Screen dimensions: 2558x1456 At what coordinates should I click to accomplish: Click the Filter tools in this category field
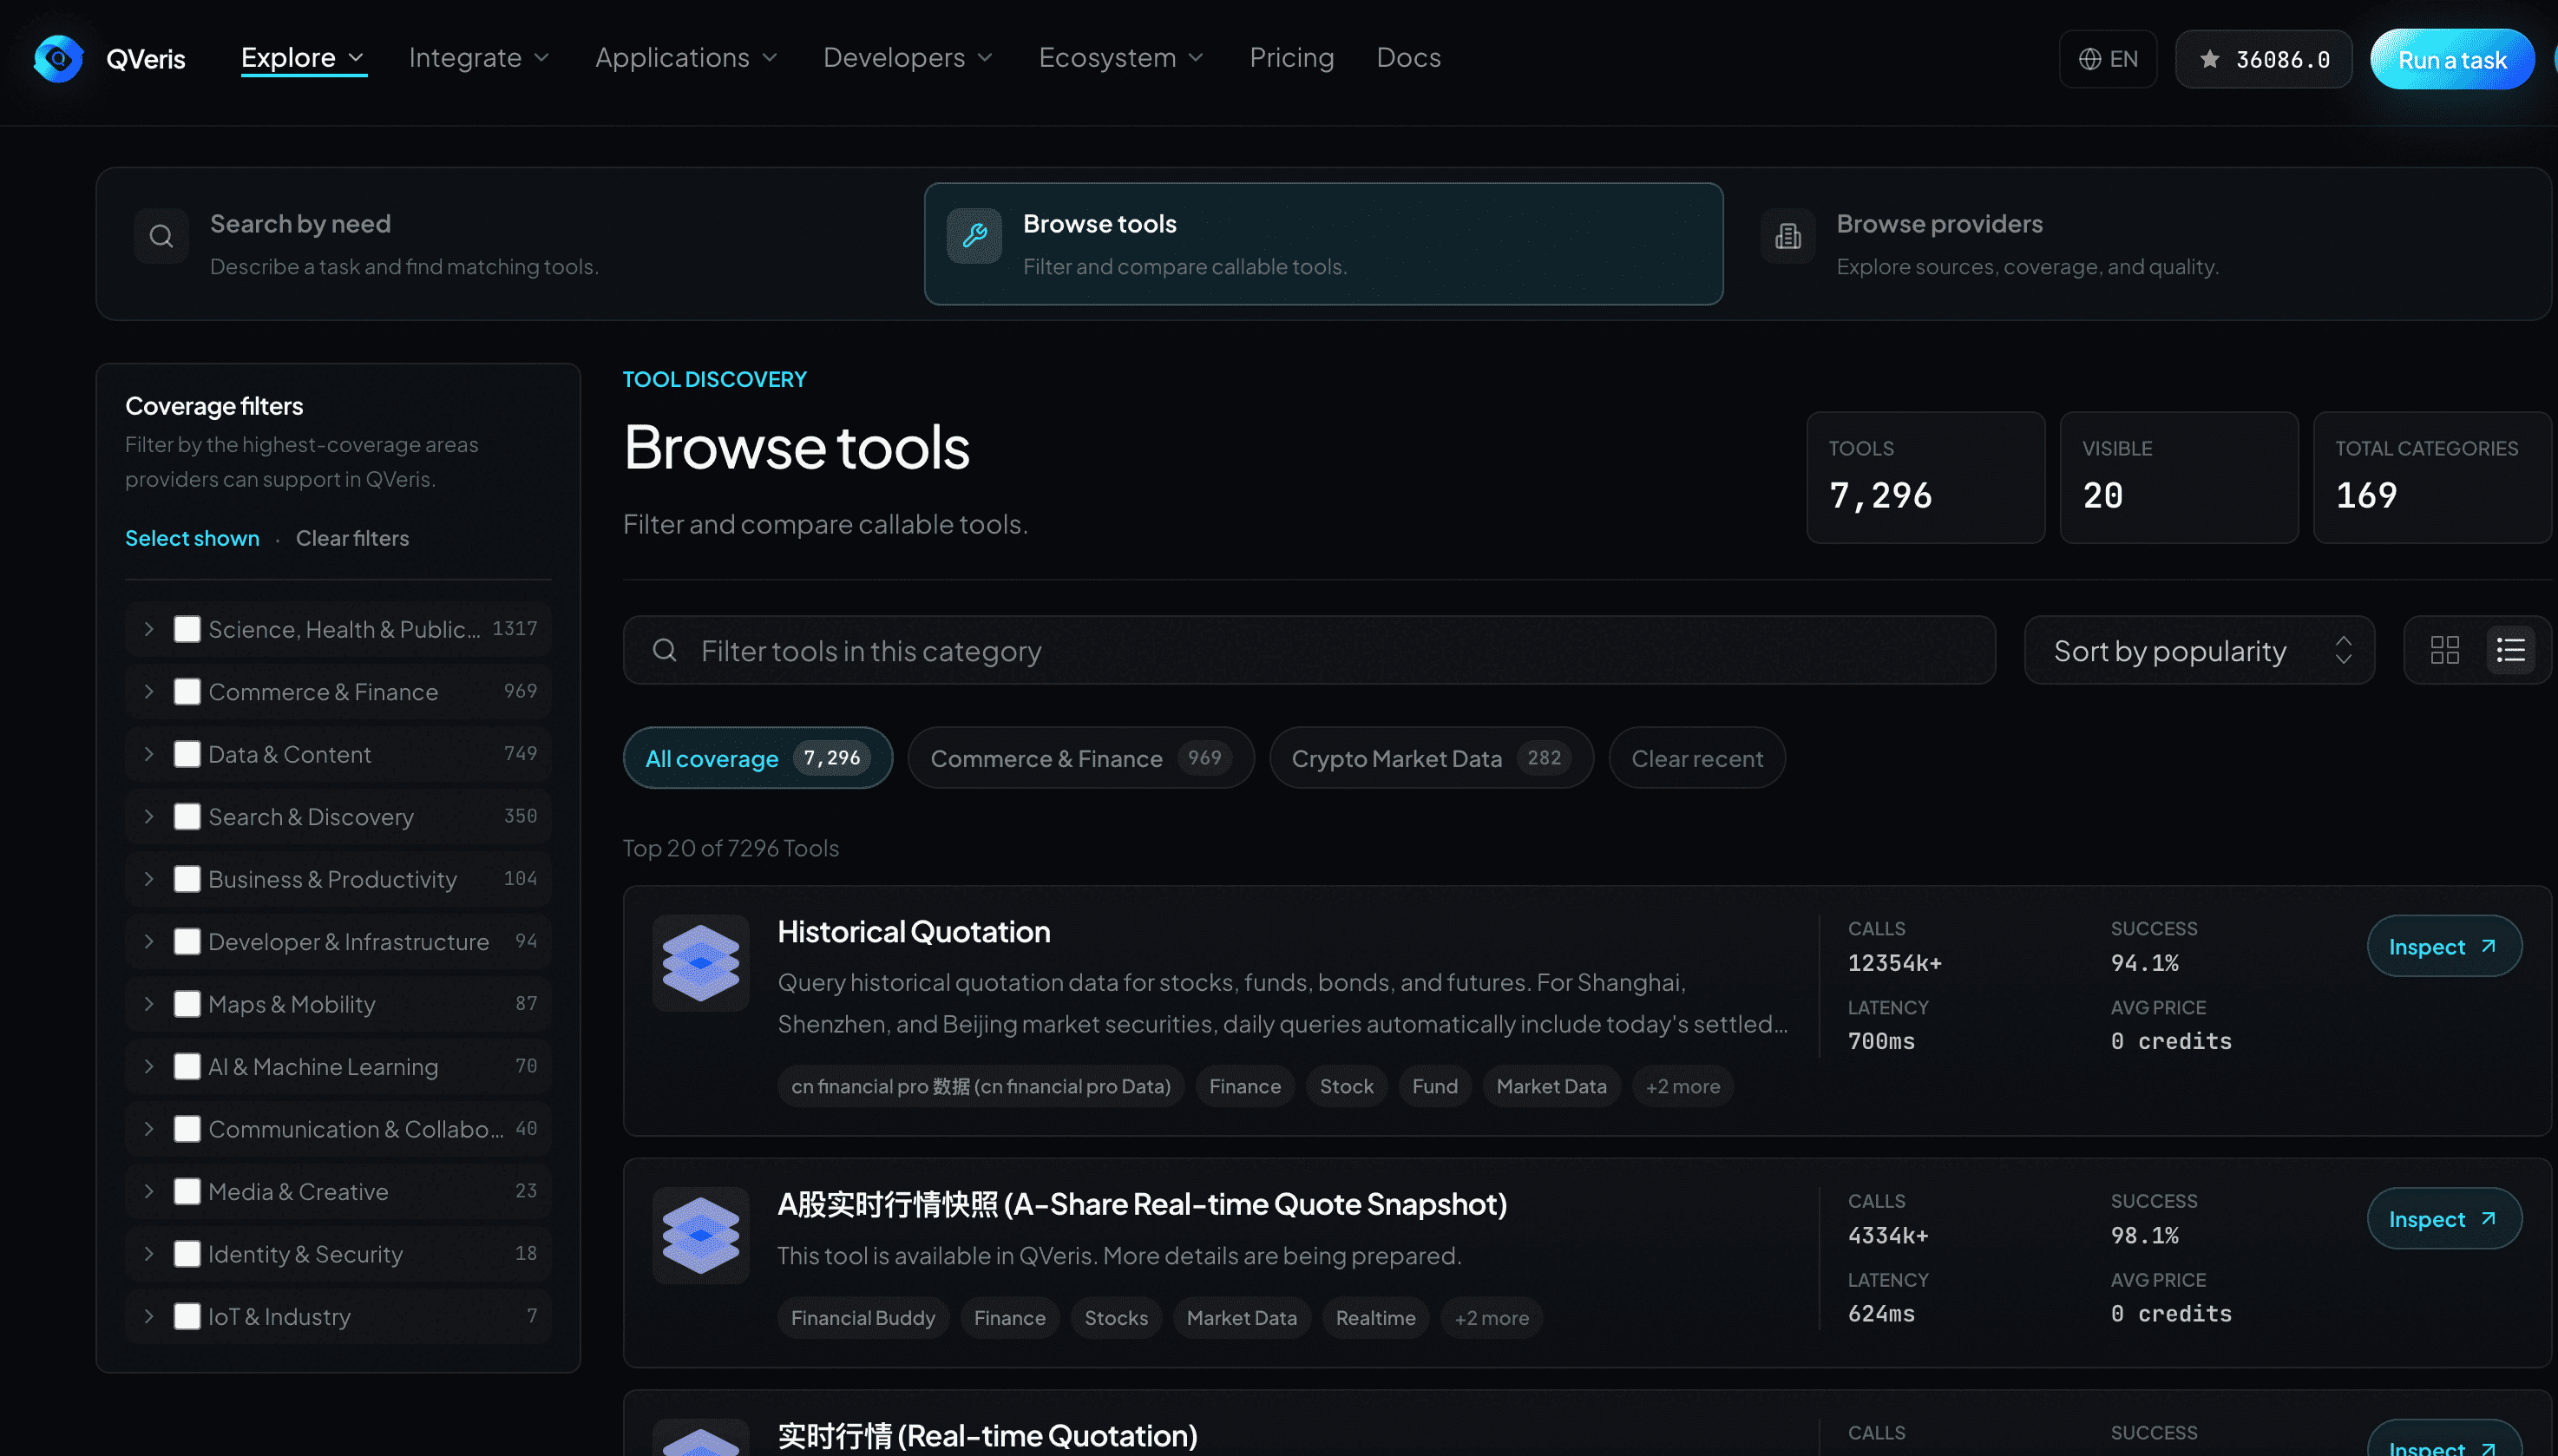point(1309,650)
